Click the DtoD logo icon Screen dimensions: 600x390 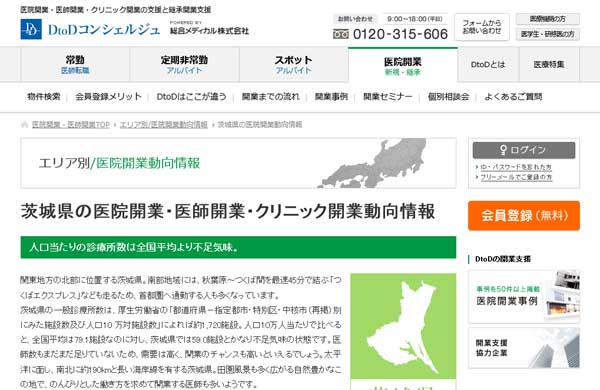coord(31,29)
